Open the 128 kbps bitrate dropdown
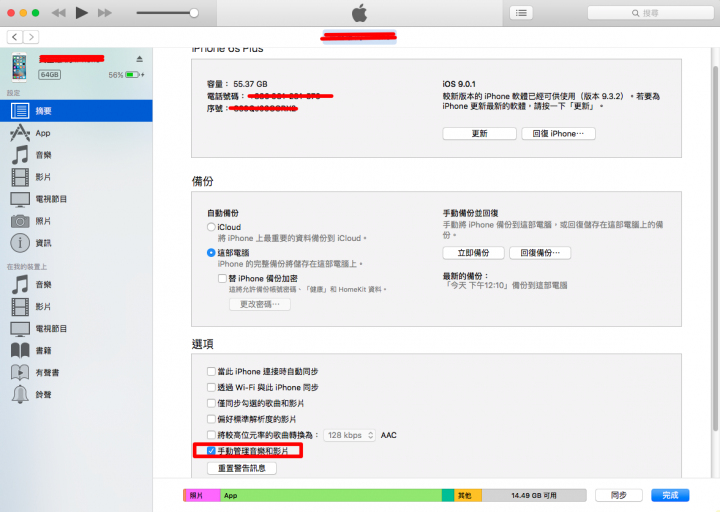This screenshot has height=512, width=720. [350, 435]
